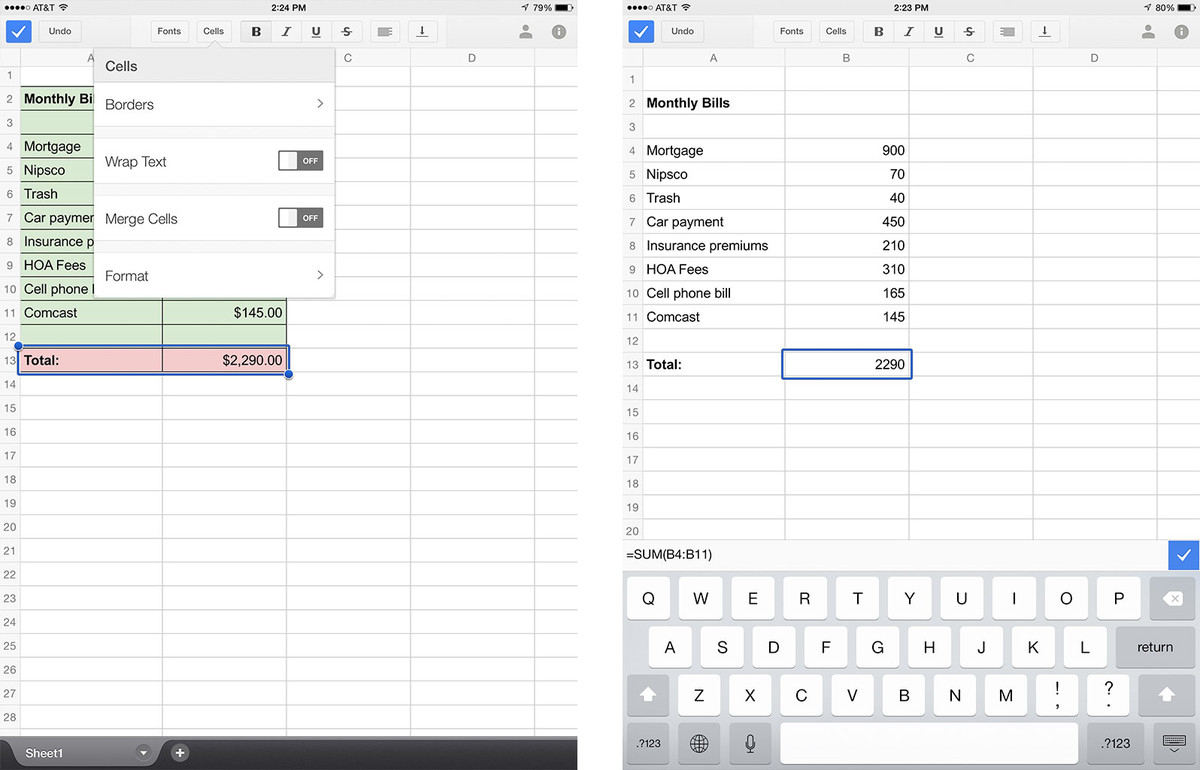Open vertical alignment in right spreadsheet toolbar
The height and width of the screenshot is (770, 1200).
pyautogui.click(x=1044, y=31)
